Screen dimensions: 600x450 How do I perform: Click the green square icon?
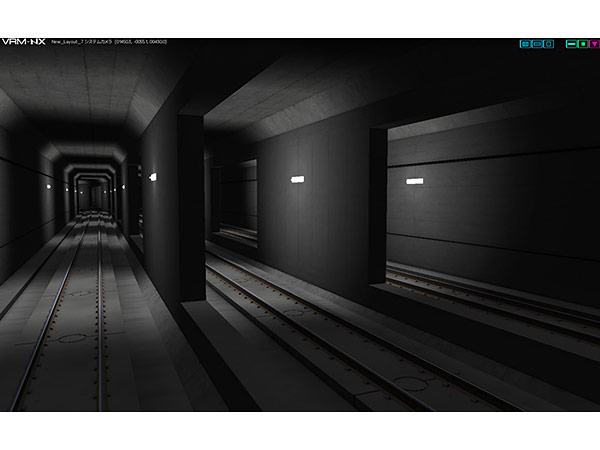pos(582,44)
